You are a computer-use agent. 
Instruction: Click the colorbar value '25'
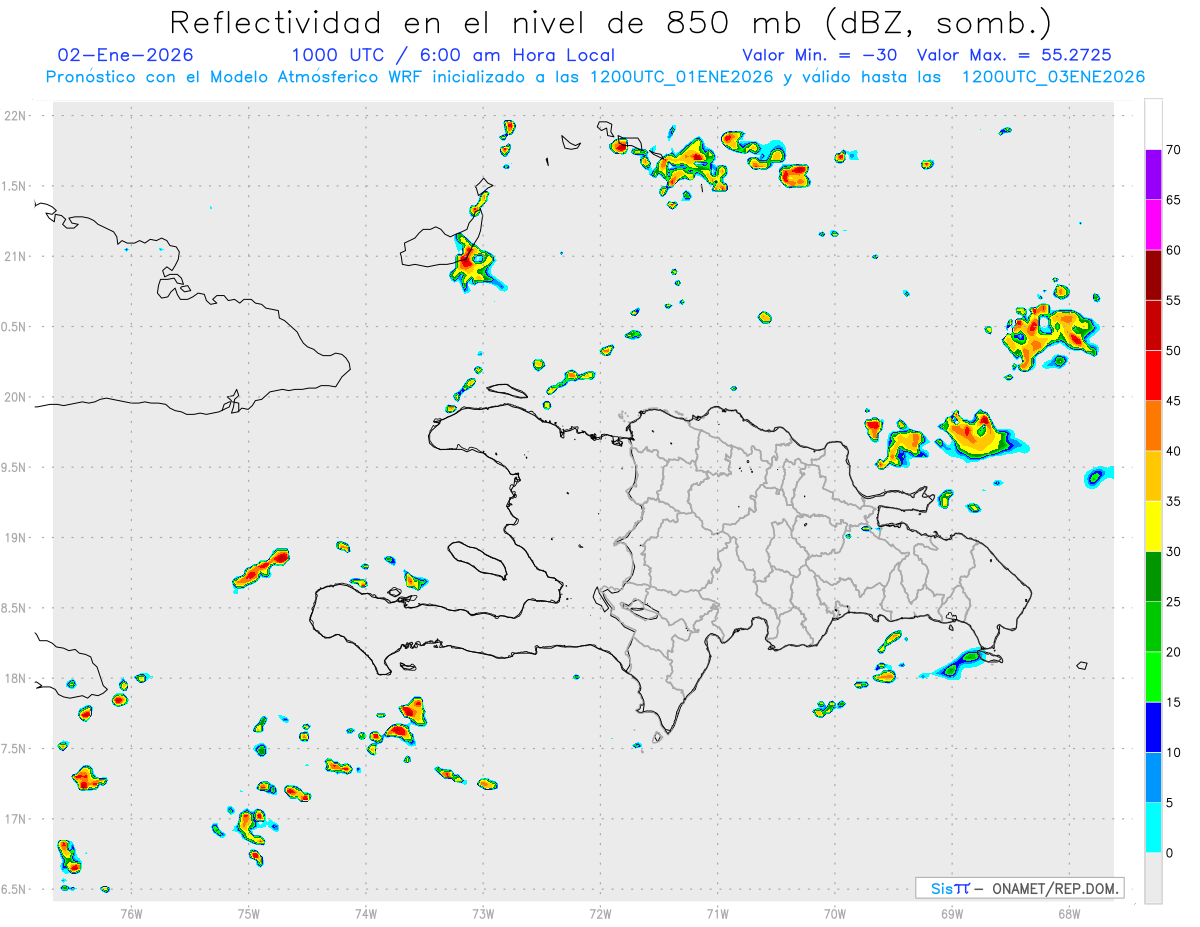1173,602
